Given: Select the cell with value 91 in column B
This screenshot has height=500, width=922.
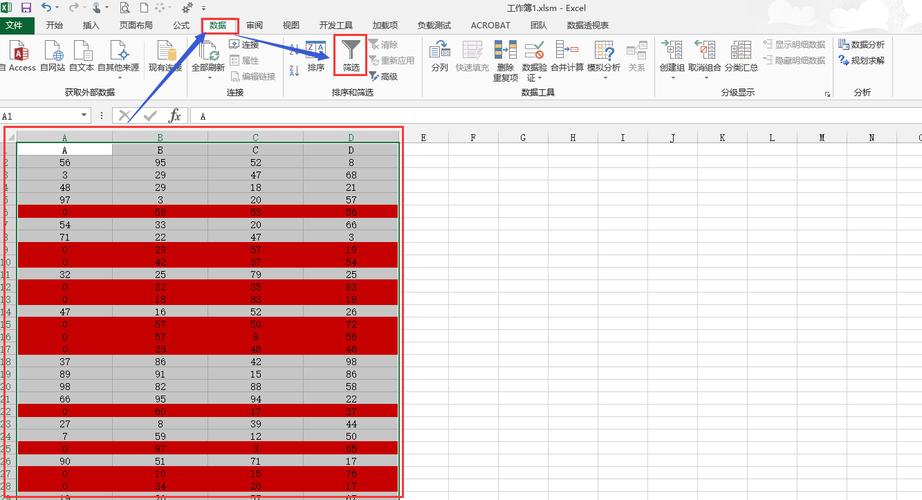Looking at the screenshot, I should (x=160, y=374).
